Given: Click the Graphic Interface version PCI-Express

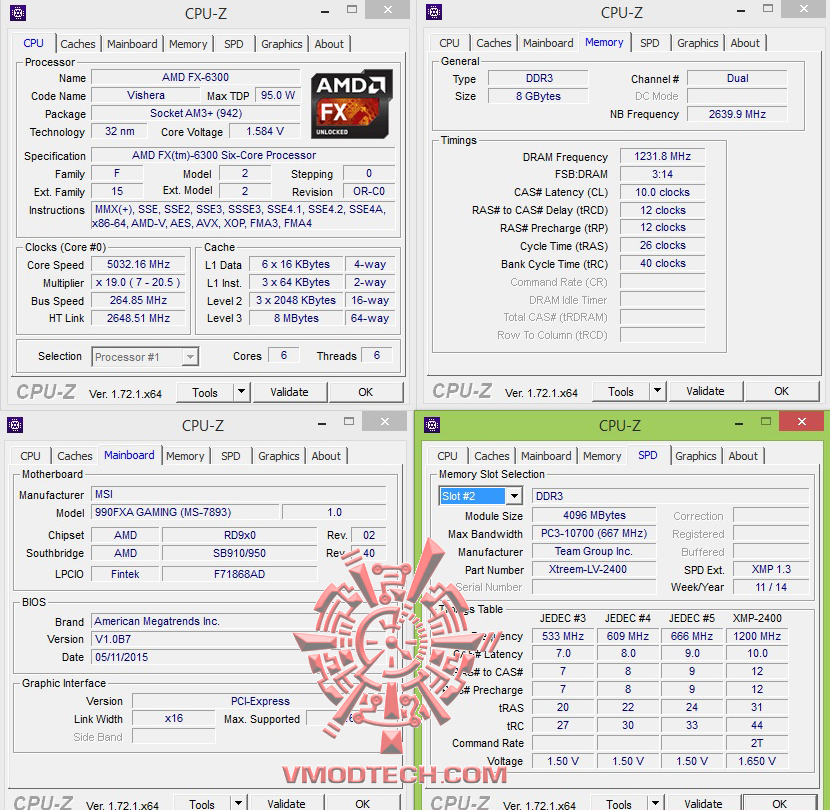Looking at the screenshot, I should (260, 701).
